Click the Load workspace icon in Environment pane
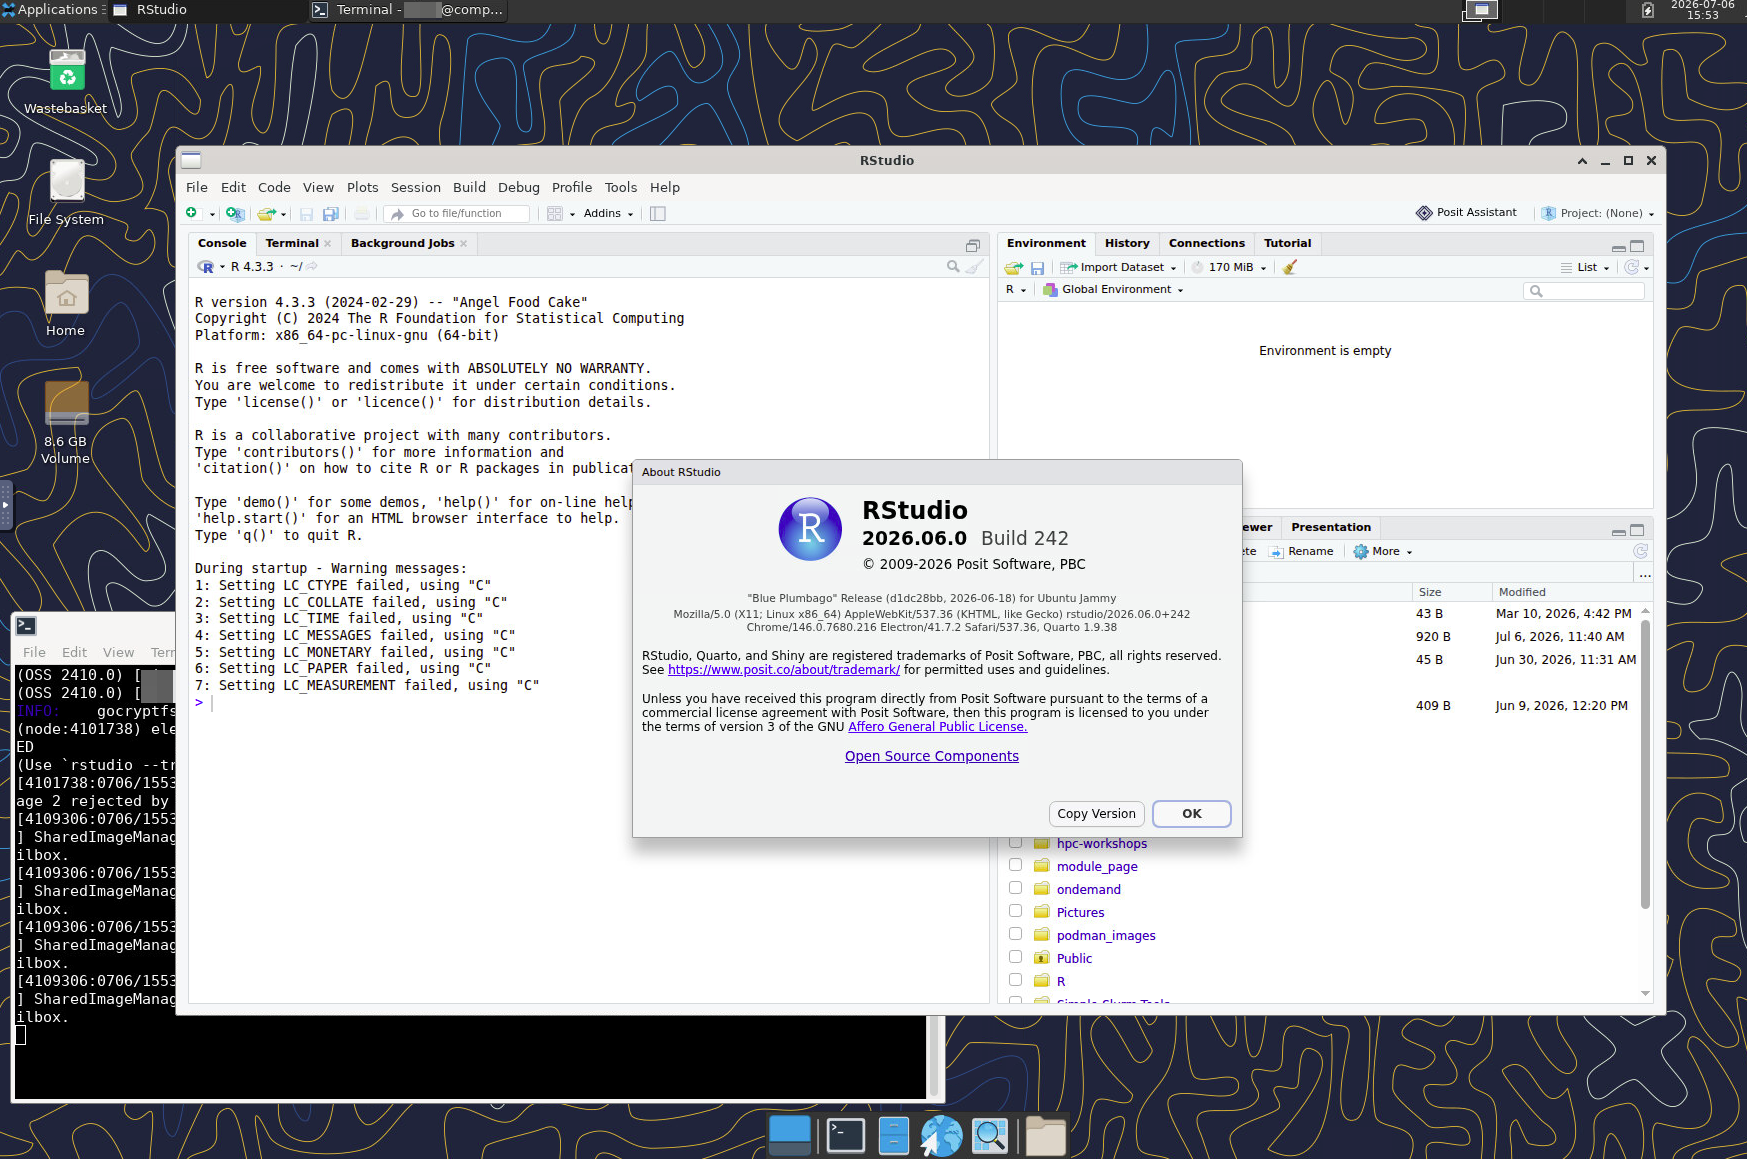Image resolution: width=1747 pixels, height=1159 pixels. (1014, 267)
